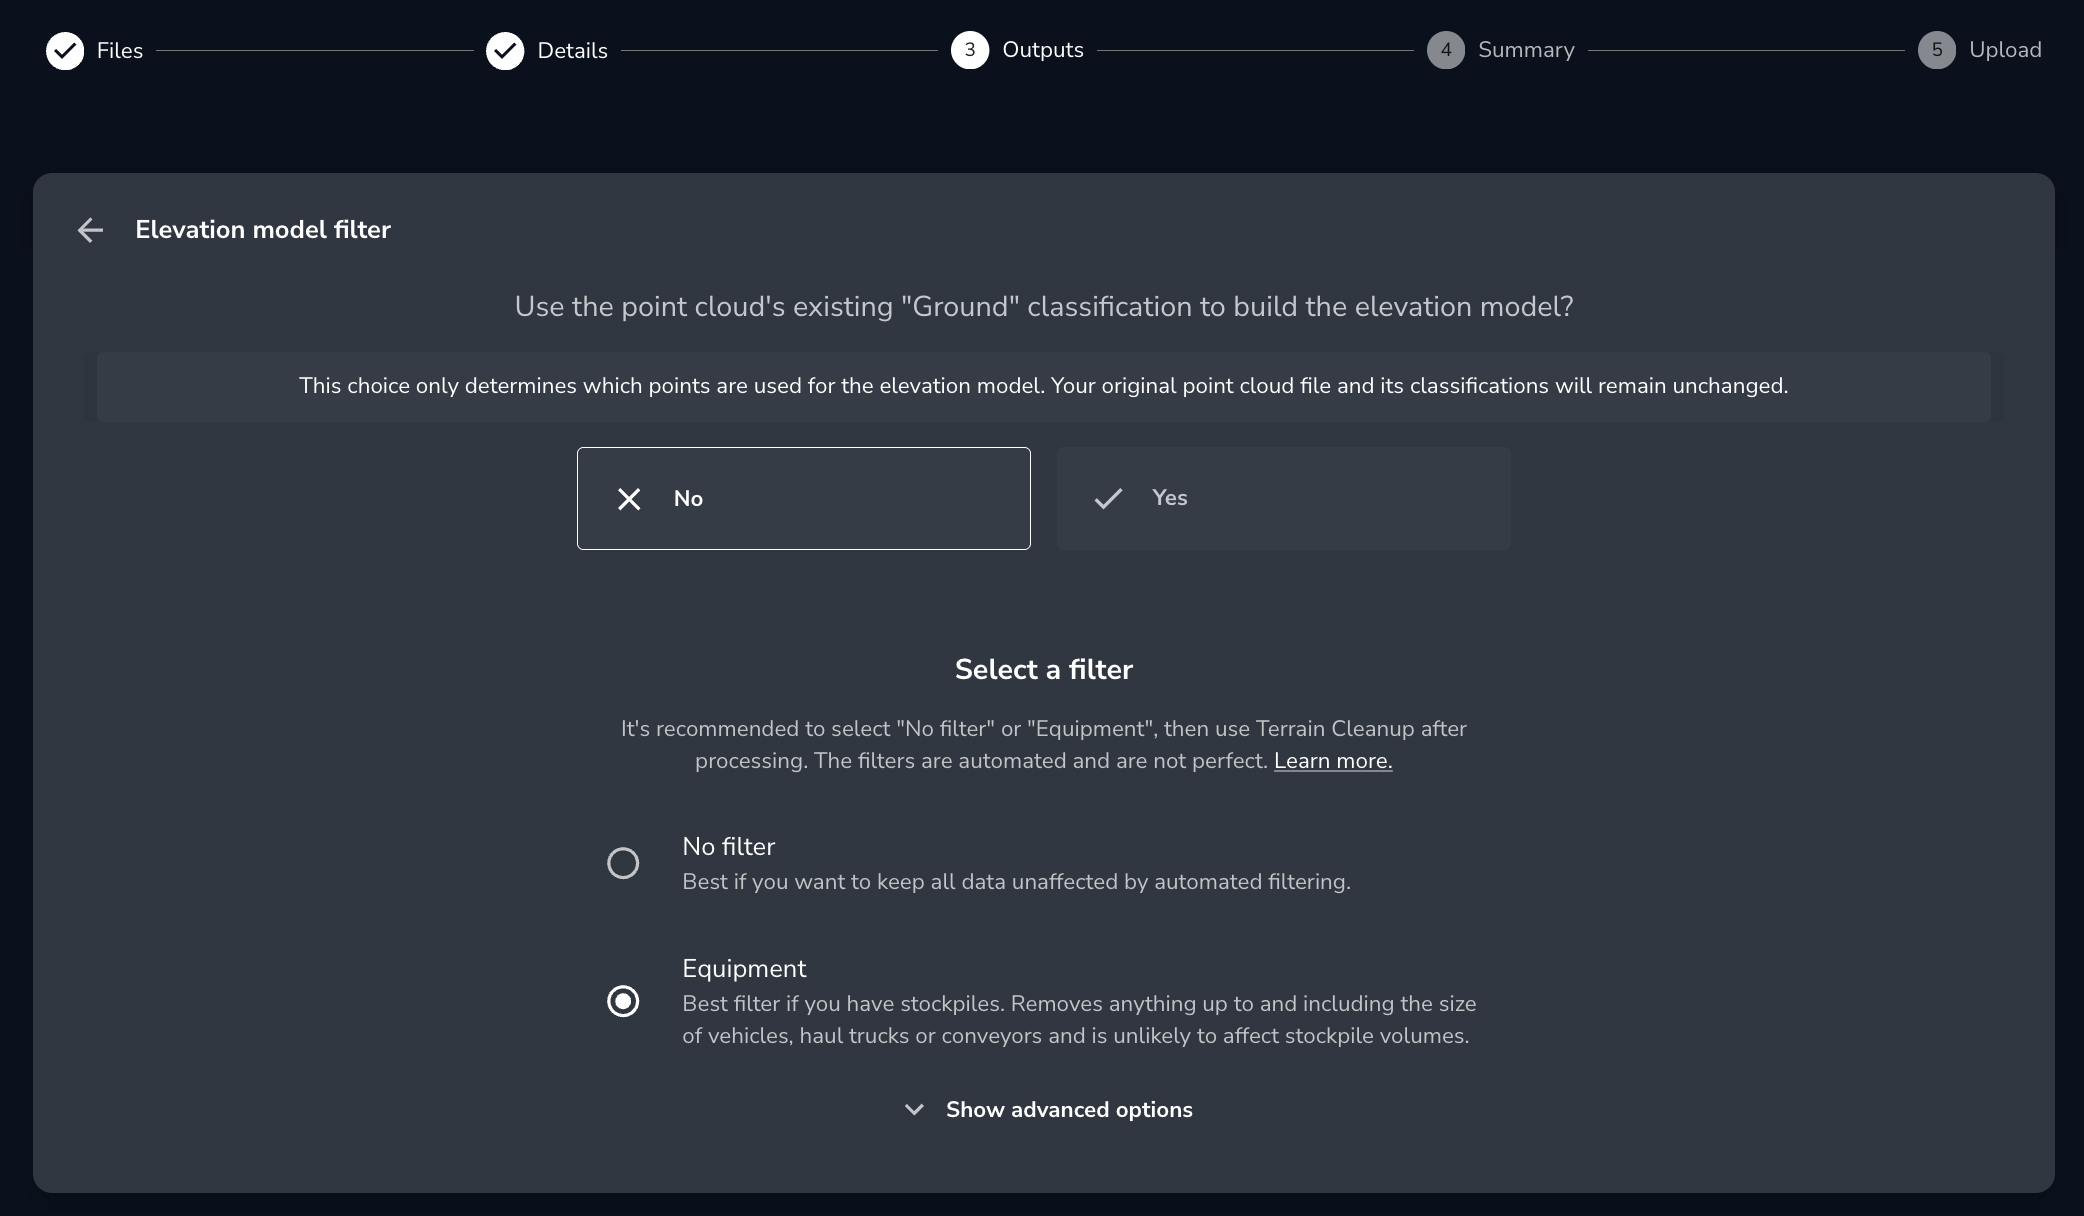Choose Yes for ground classification

point(1283,498)
